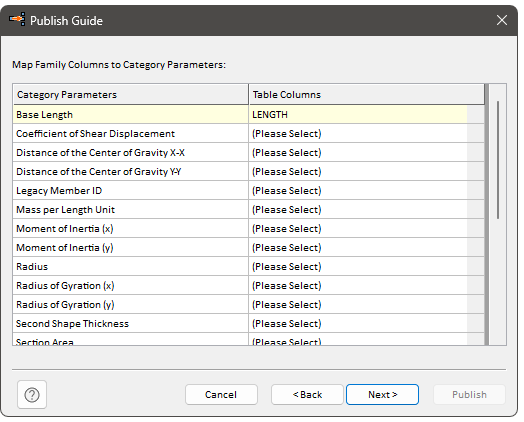The image size is (524, 422).
Task: Go back with the Back button
Action: pyautogui.click(x=307, y=395)
